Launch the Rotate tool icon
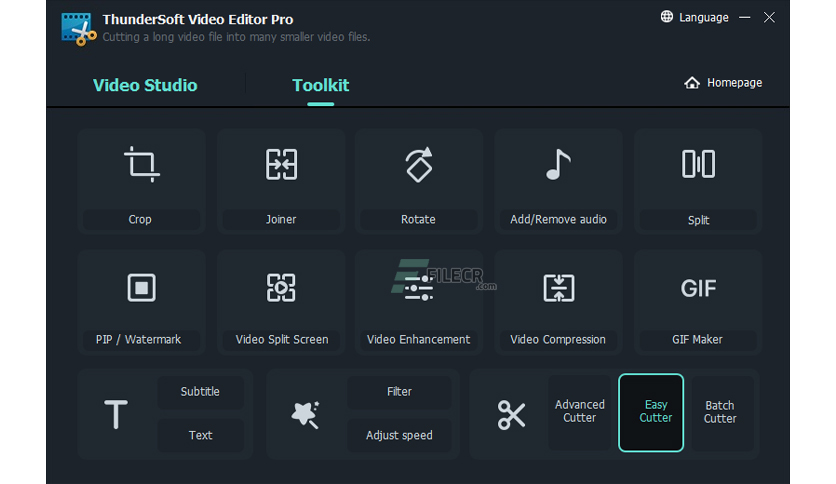 pos(419,165)
